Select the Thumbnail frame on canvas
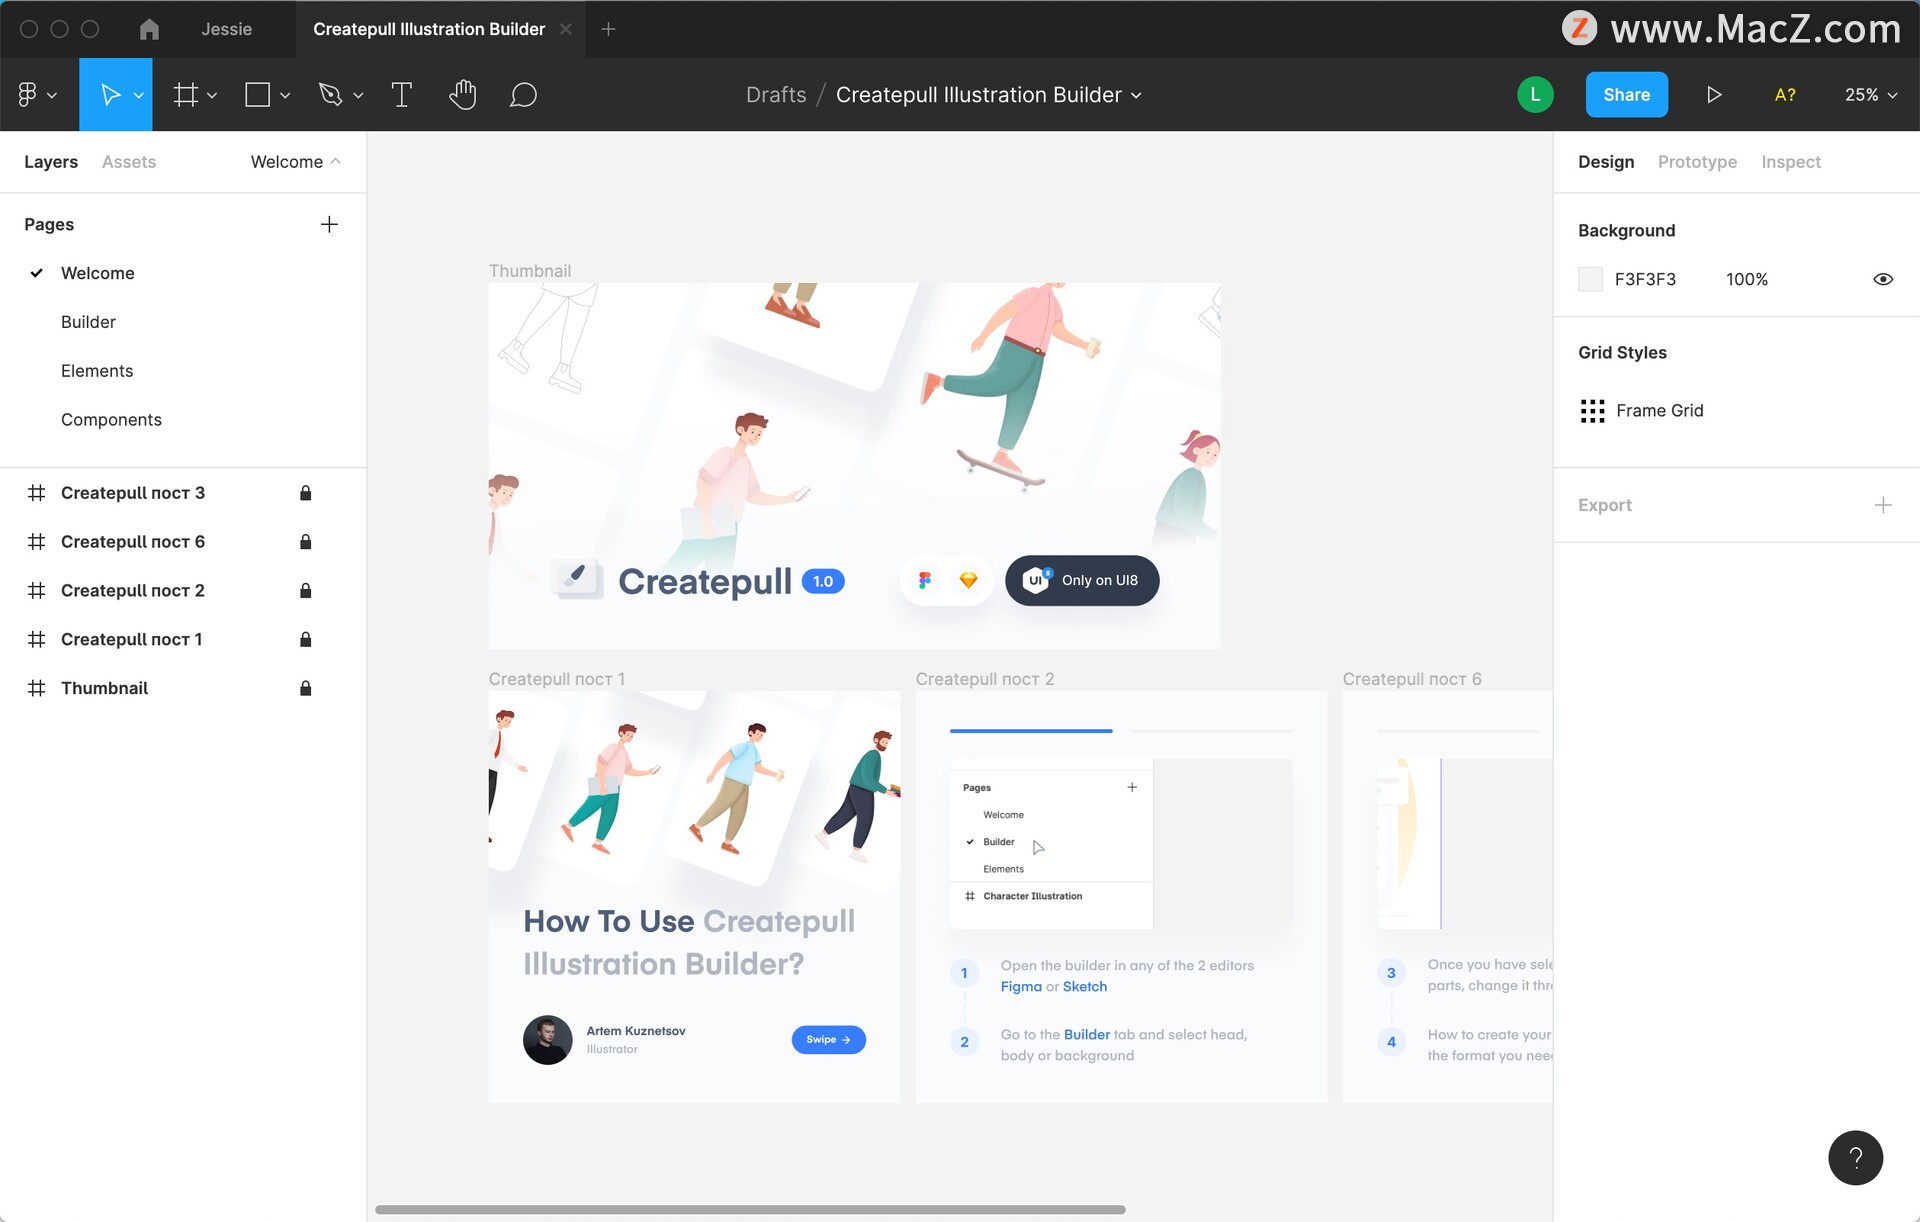 (854, 465)
